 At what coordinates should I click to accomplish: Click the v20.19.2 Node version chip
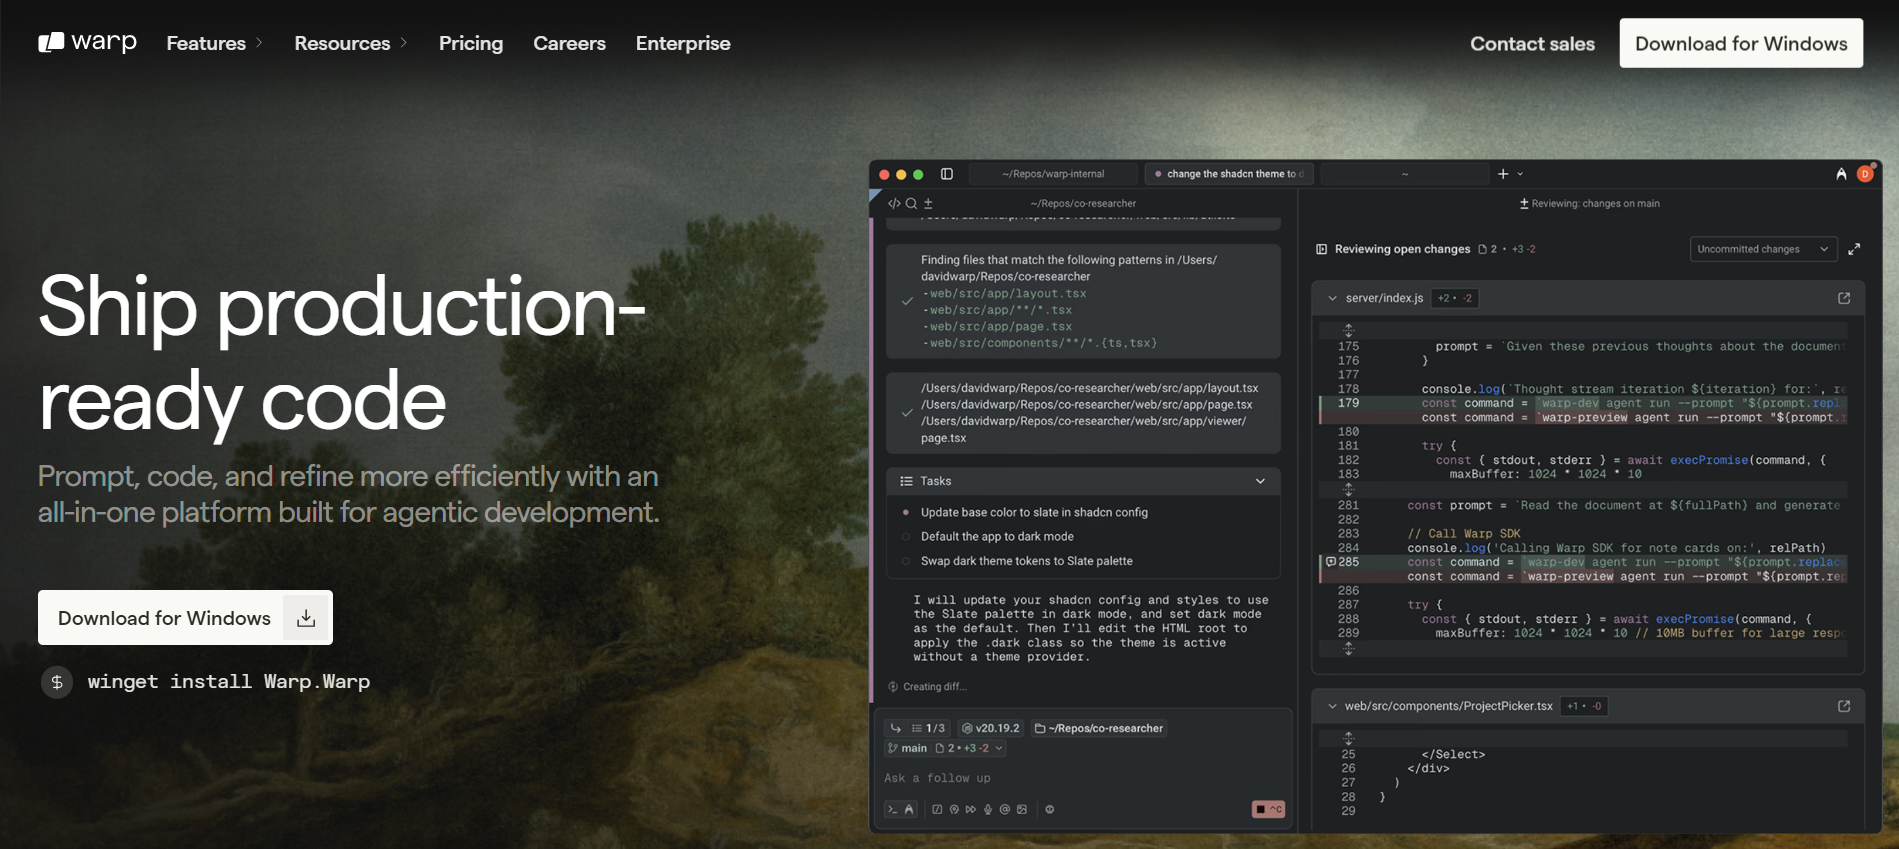pyautogui.click(x=990, y=728)
